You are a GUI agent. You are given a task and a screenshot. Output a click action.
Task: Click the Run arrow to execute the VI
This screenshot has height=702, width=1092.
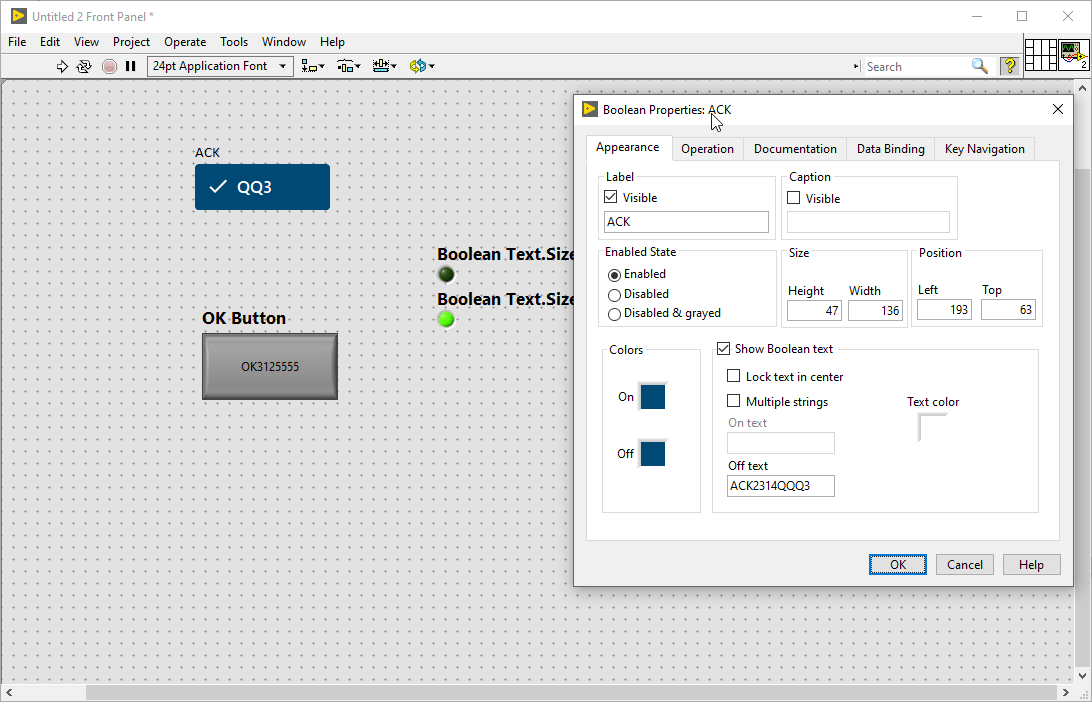tap(63, 66)
